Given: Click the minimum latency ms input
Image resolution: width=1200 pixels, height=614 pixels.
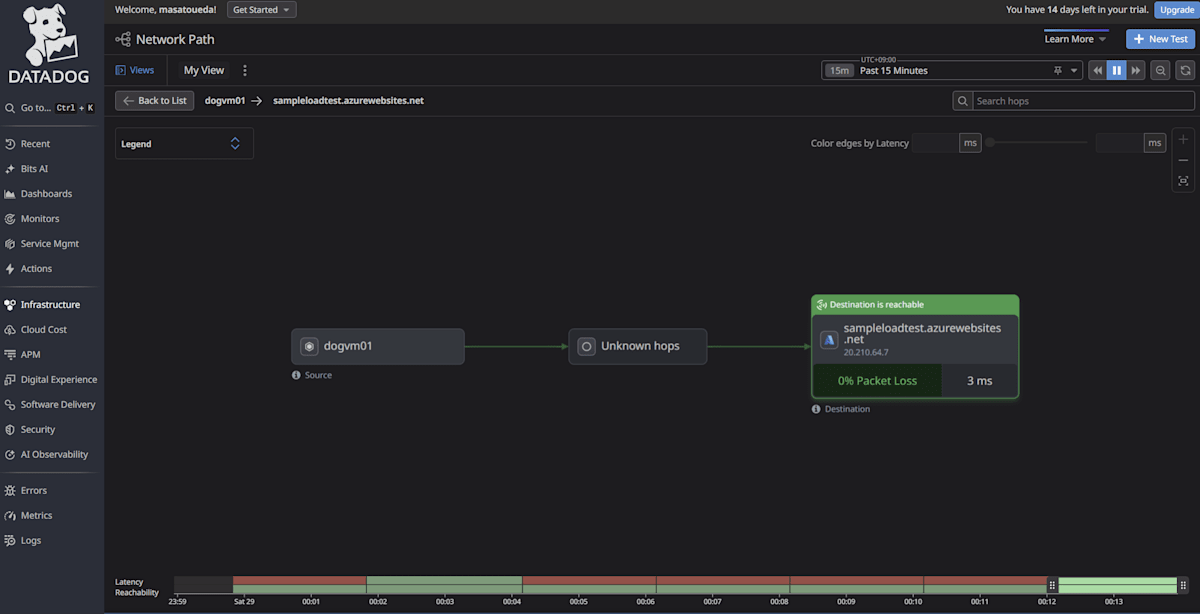Looking at the screenshot, I should [x=935, y=143].
